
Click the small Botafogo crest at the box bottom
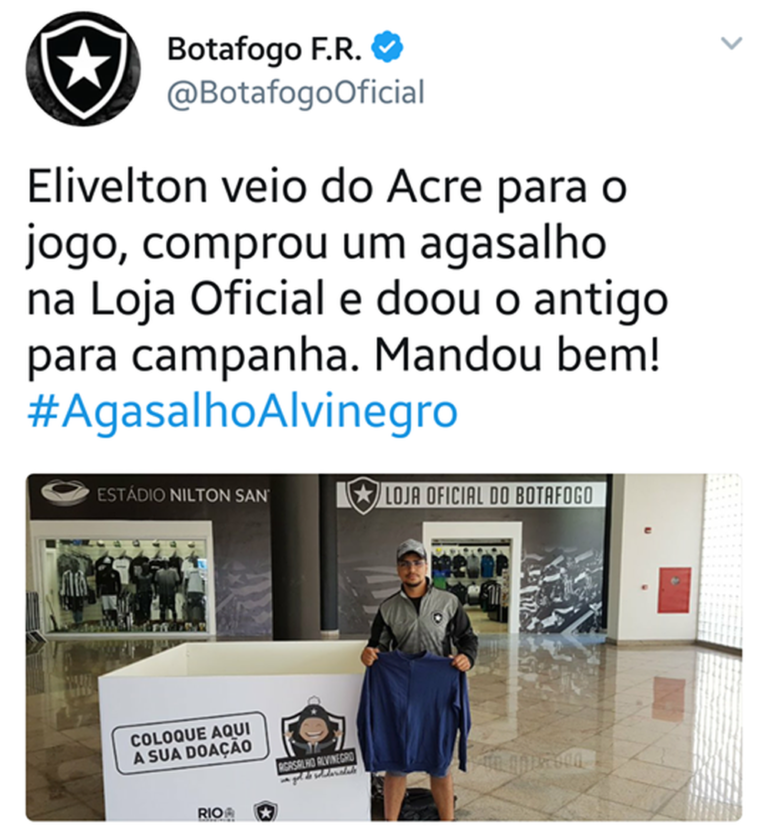(265, 812)
